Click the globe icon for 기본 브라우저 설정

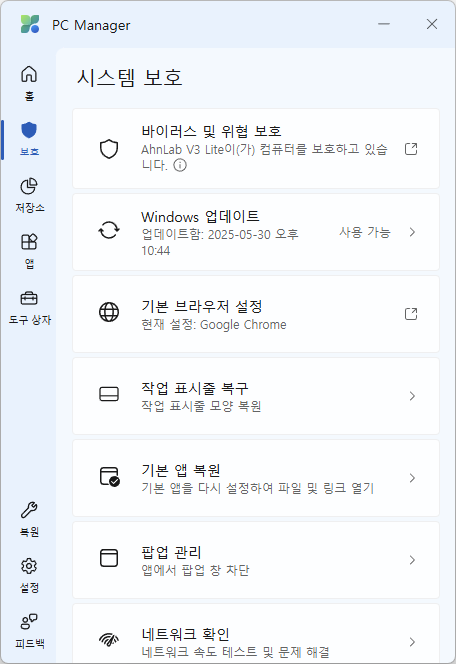pyautogui.click(x=109, y=313)
